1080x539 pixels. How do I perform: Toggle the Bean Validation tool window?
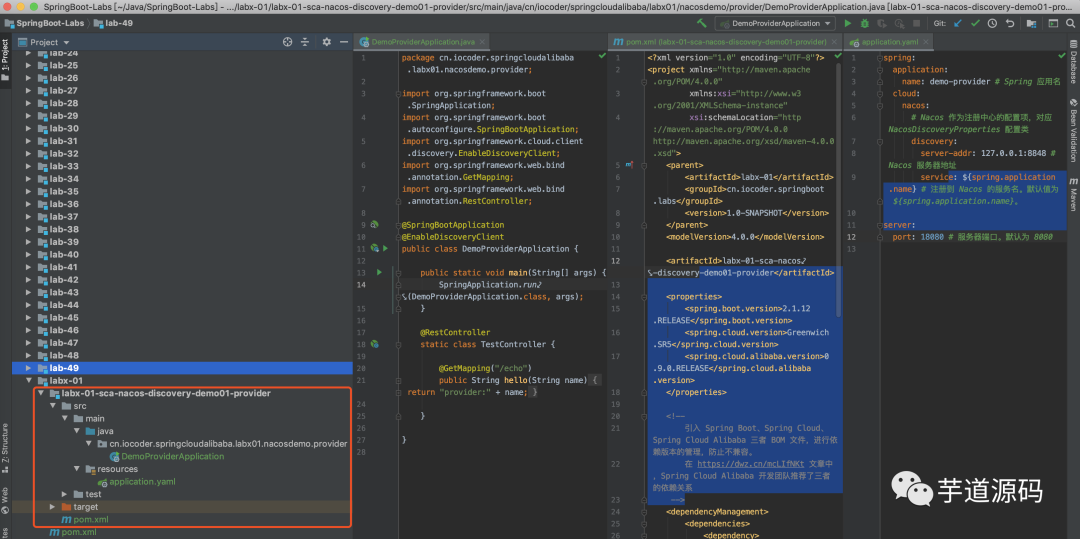(1073, 131)
